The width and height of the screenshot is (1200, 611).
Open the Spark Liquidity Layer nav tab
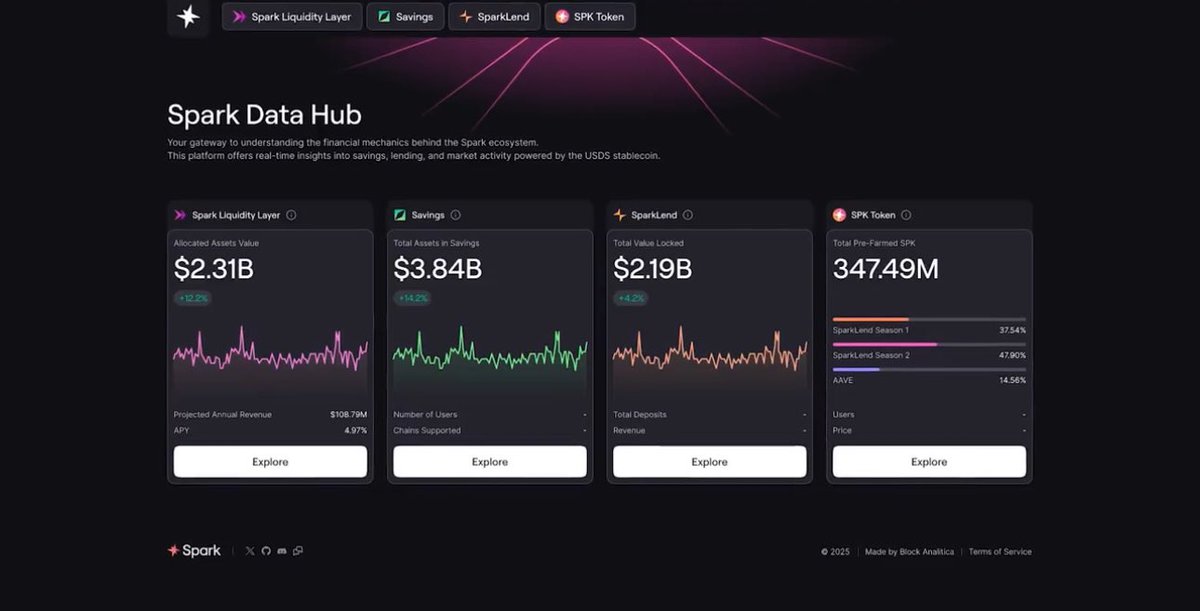(x=292, y=17)
